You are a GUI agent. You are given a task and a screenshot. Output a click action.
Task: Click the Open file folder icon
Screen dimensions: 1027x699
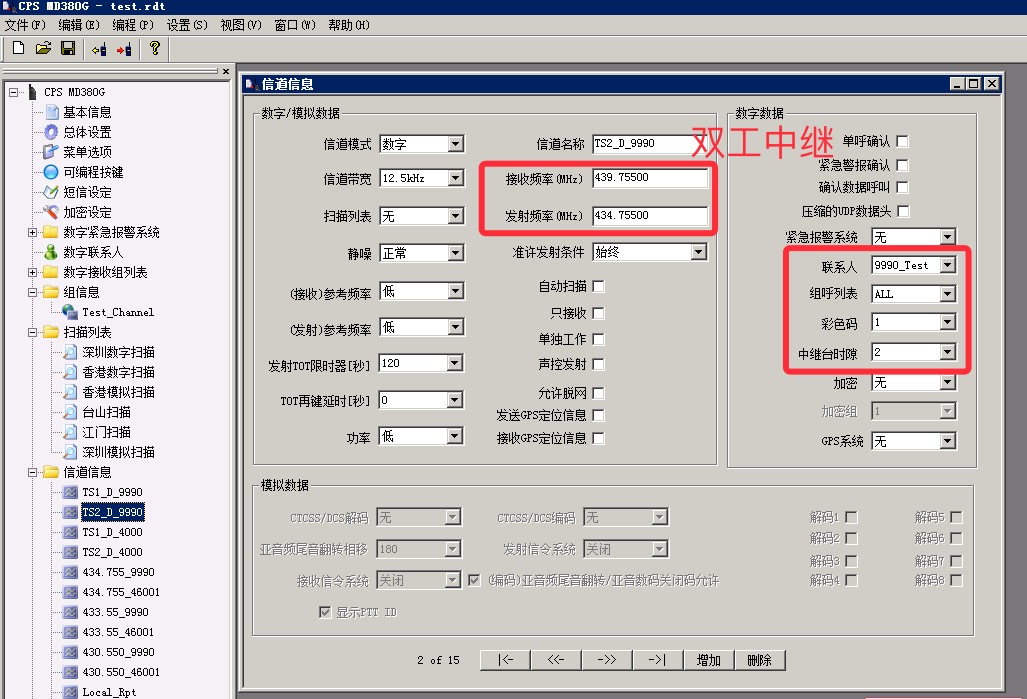43,48
